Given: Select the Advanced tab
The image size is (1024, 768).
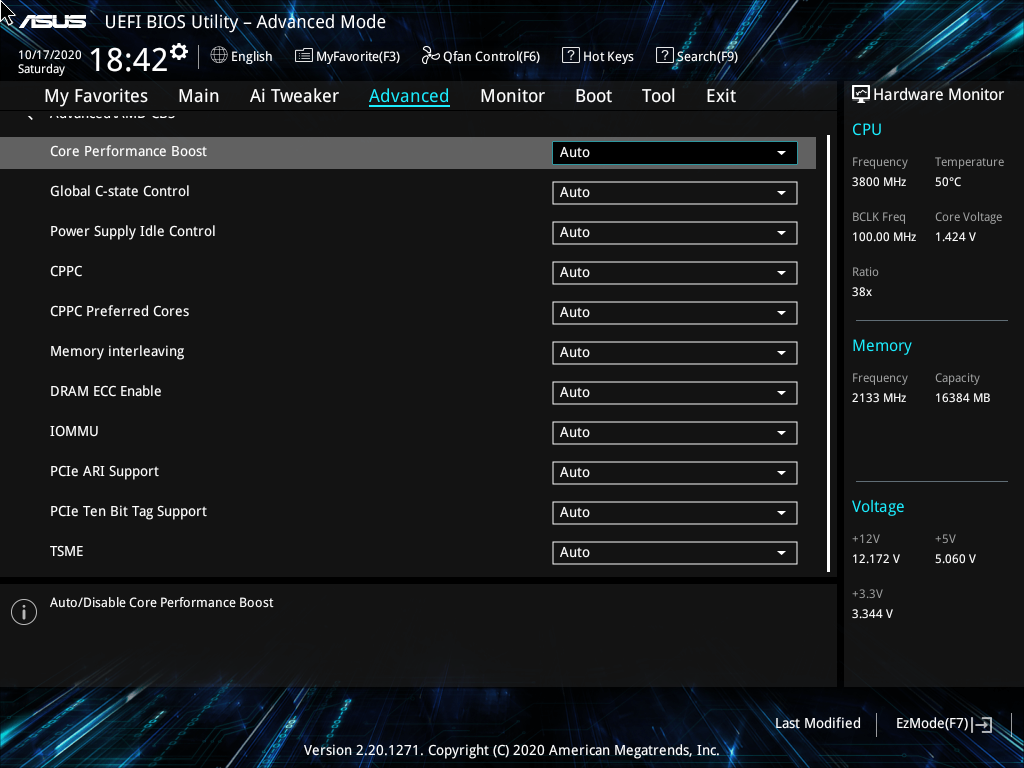Looking at the screenshot, I should pos(409,96).
